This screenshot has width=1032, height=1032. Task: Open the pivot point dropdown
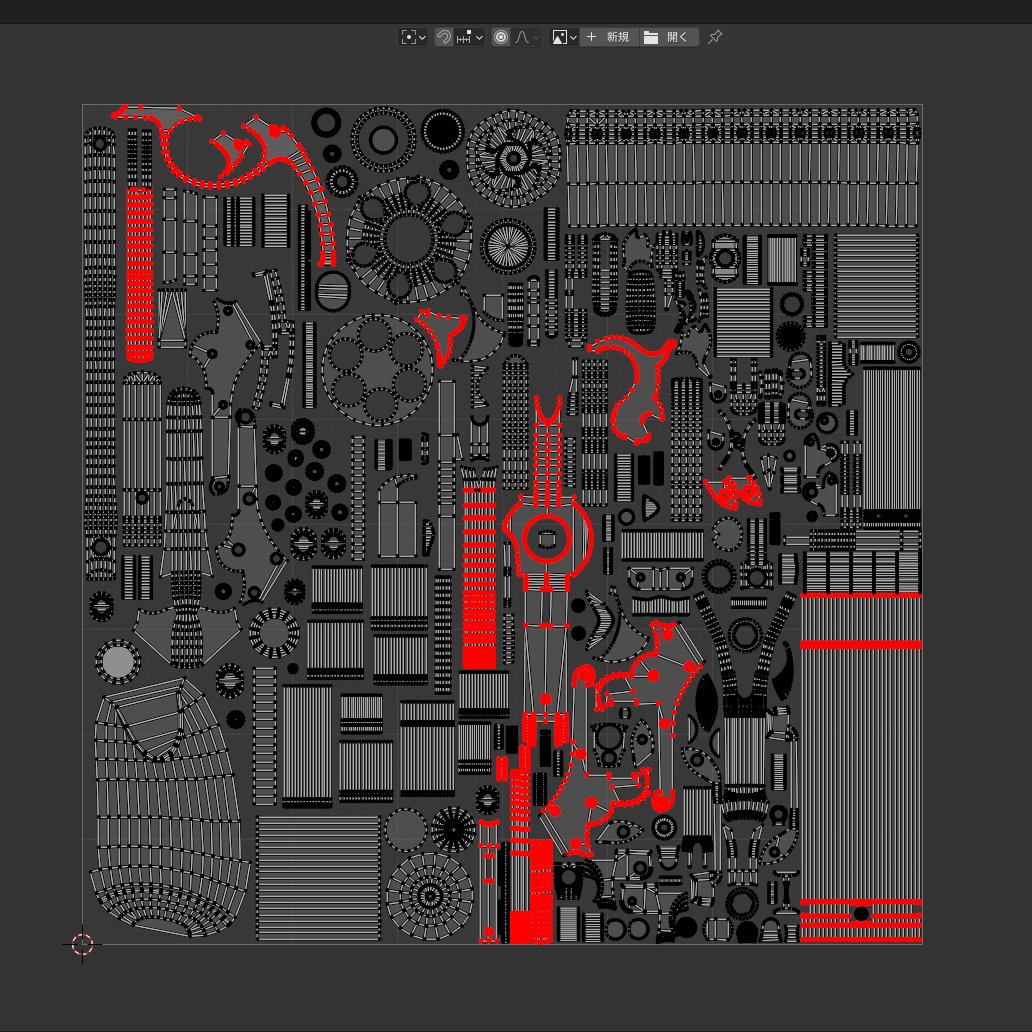414,38
